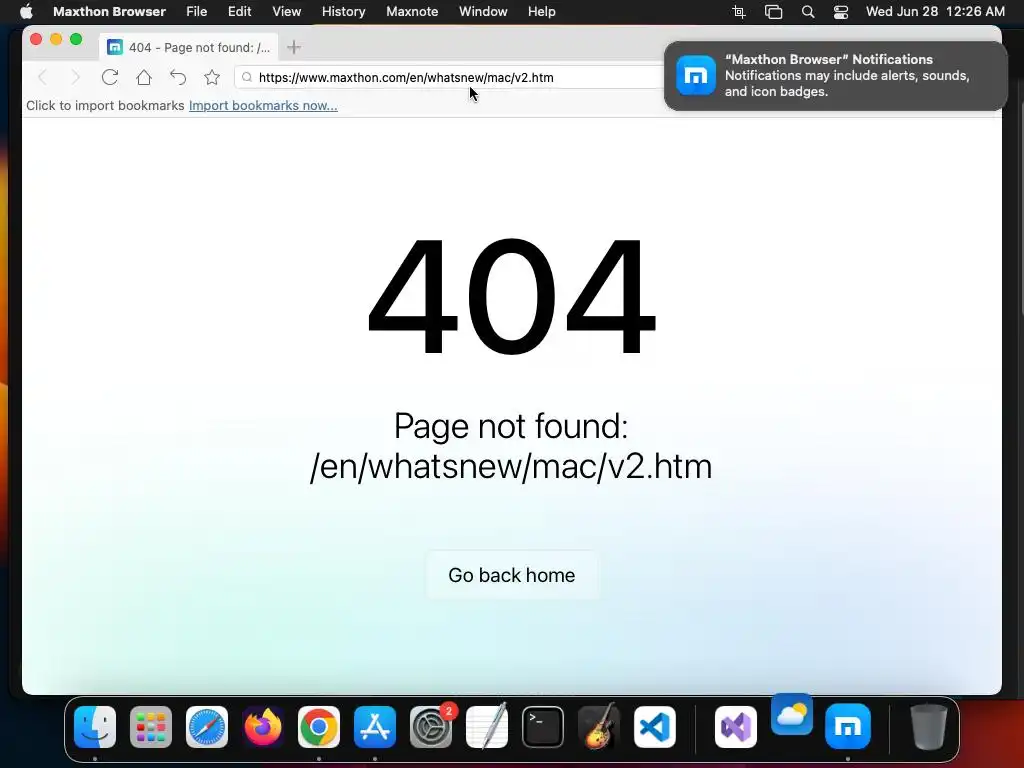This screenshot has height=768, width=1024.
Task: Open Launchpad from the Dock
Action: 151,727
